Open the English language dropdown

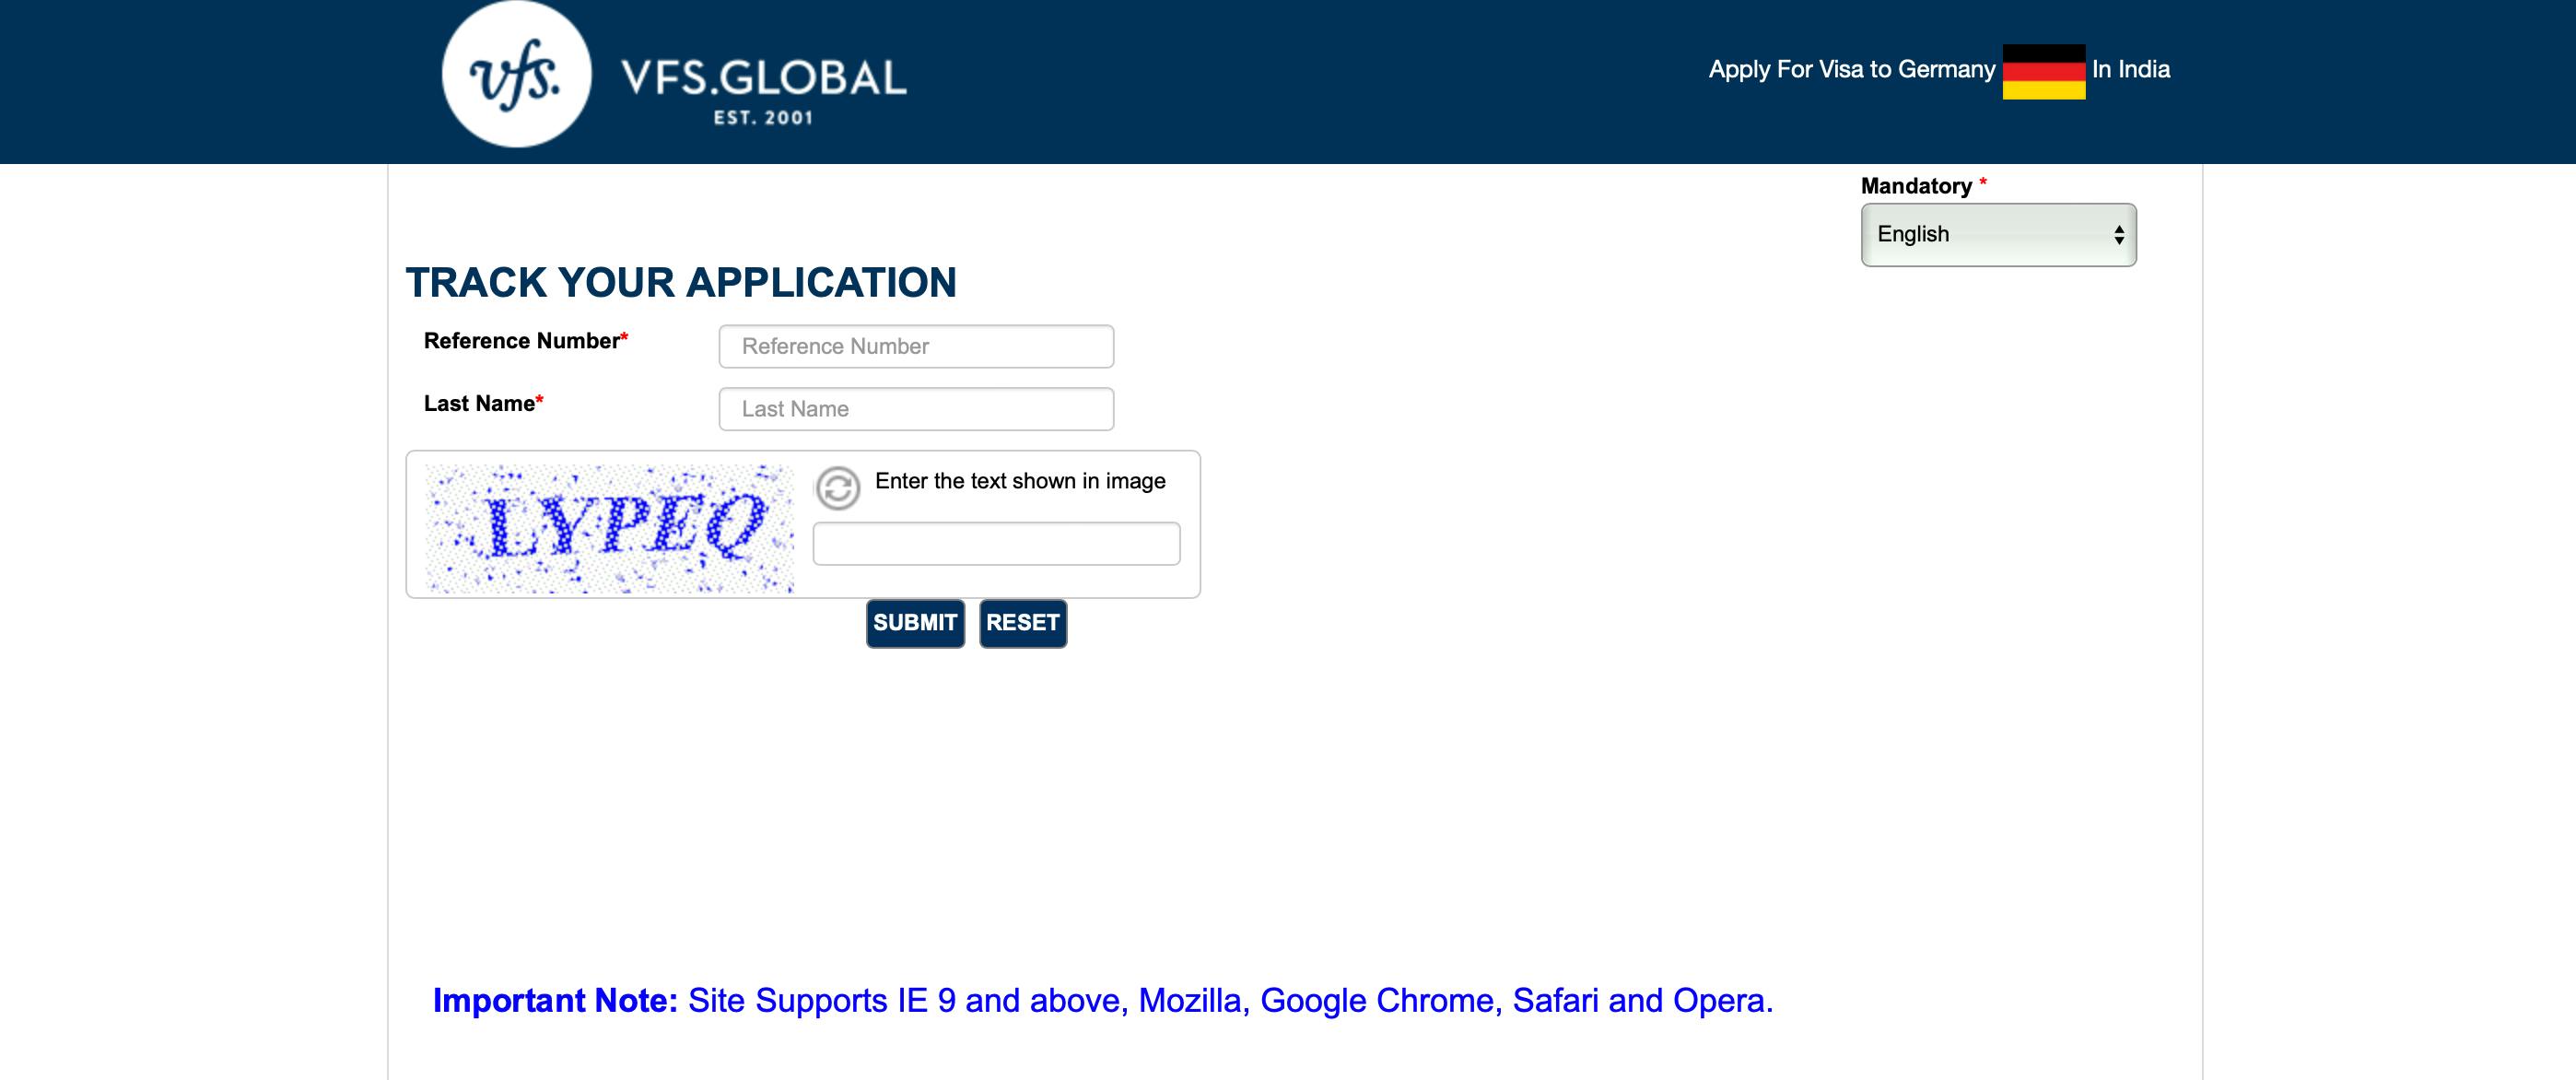pyautogui.click(x=1998, y=235)
